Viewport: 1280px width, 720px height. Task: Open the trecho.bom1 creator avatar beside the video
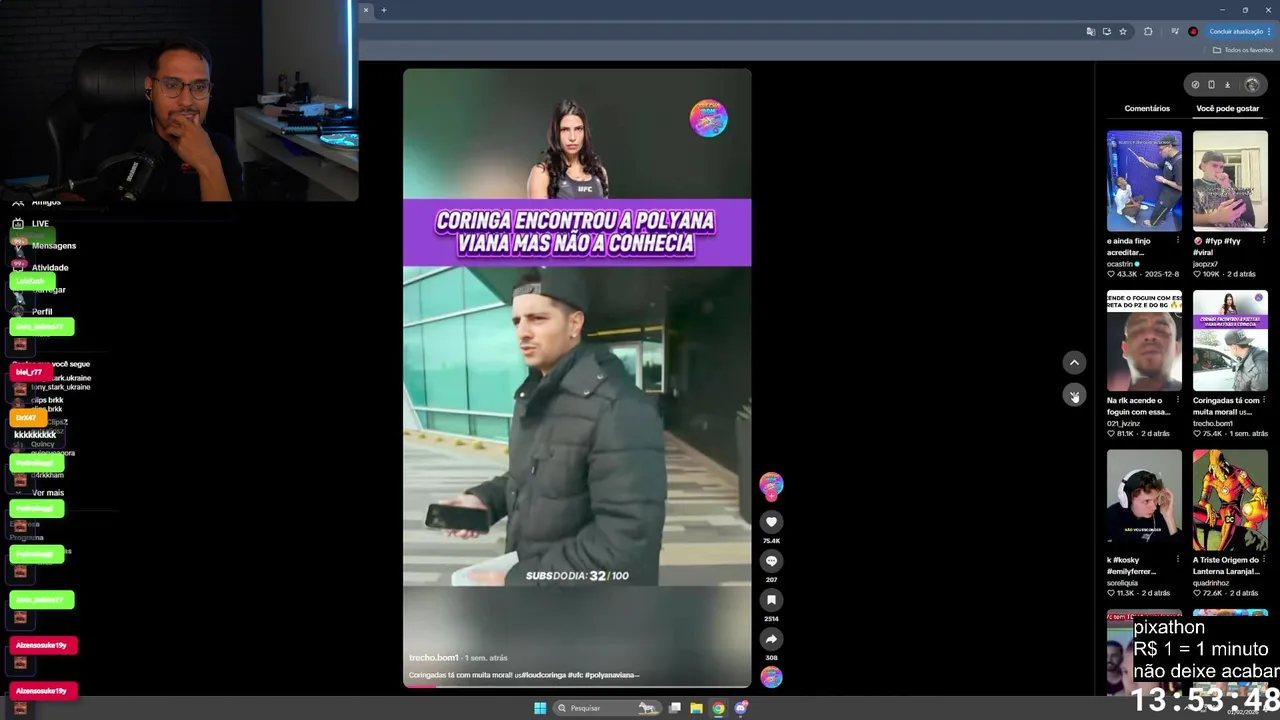tap(771, 485)
